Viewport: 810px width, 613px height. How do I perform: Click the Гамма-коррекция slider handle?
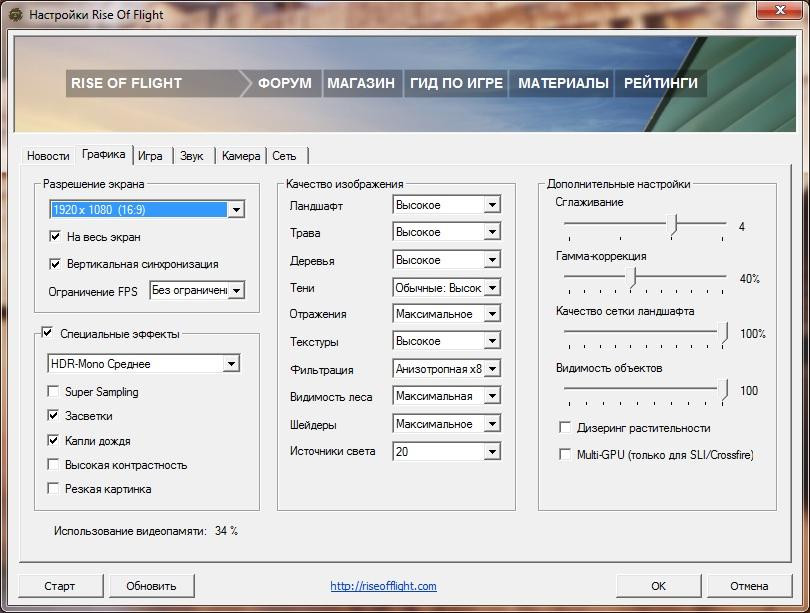632,278
